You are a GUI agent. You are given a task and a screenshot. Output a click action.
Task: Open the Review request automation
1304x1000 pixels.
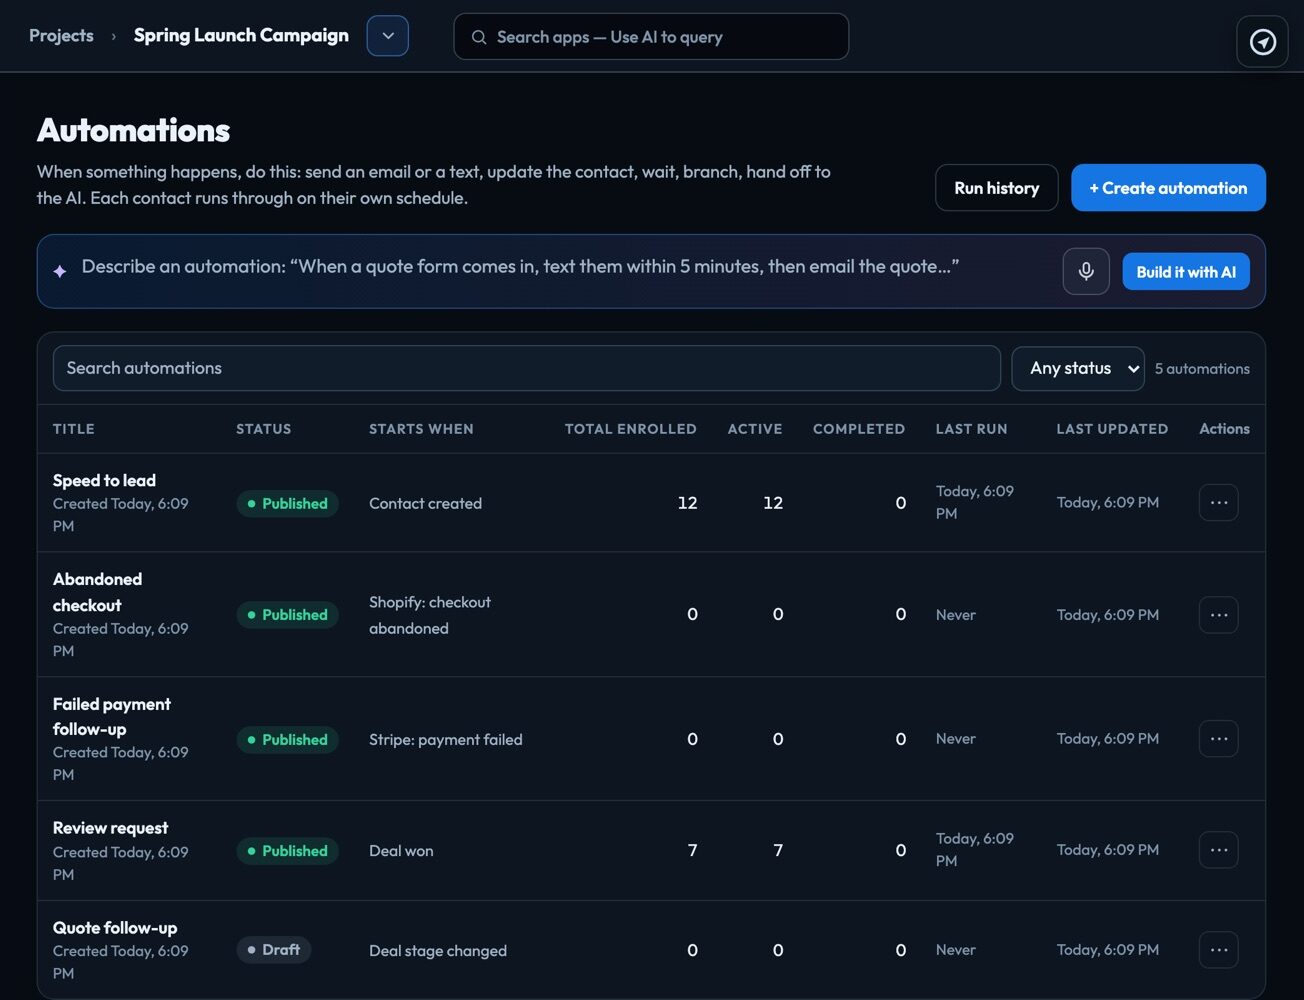coord(110,828)
